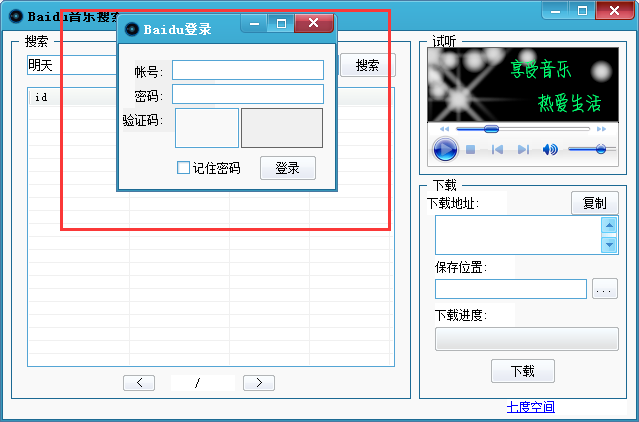Focus the 帐号 account input field
Image resolution: width=639 pixels, height=422 pixels.
click(x=248, y=70)
